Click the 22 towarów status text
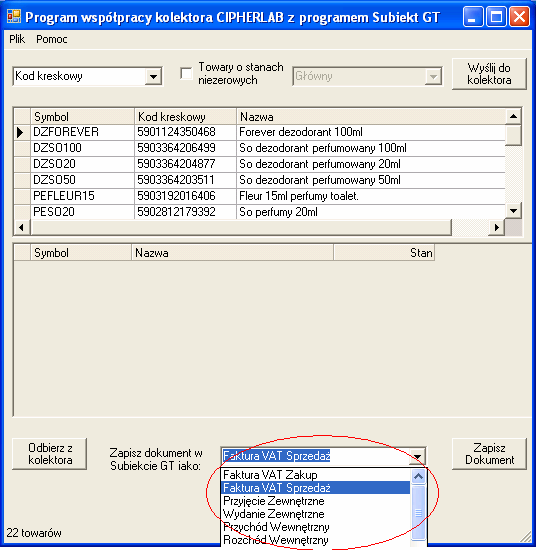The width and height of the screenshot is (537, 550). coord(34,533)
